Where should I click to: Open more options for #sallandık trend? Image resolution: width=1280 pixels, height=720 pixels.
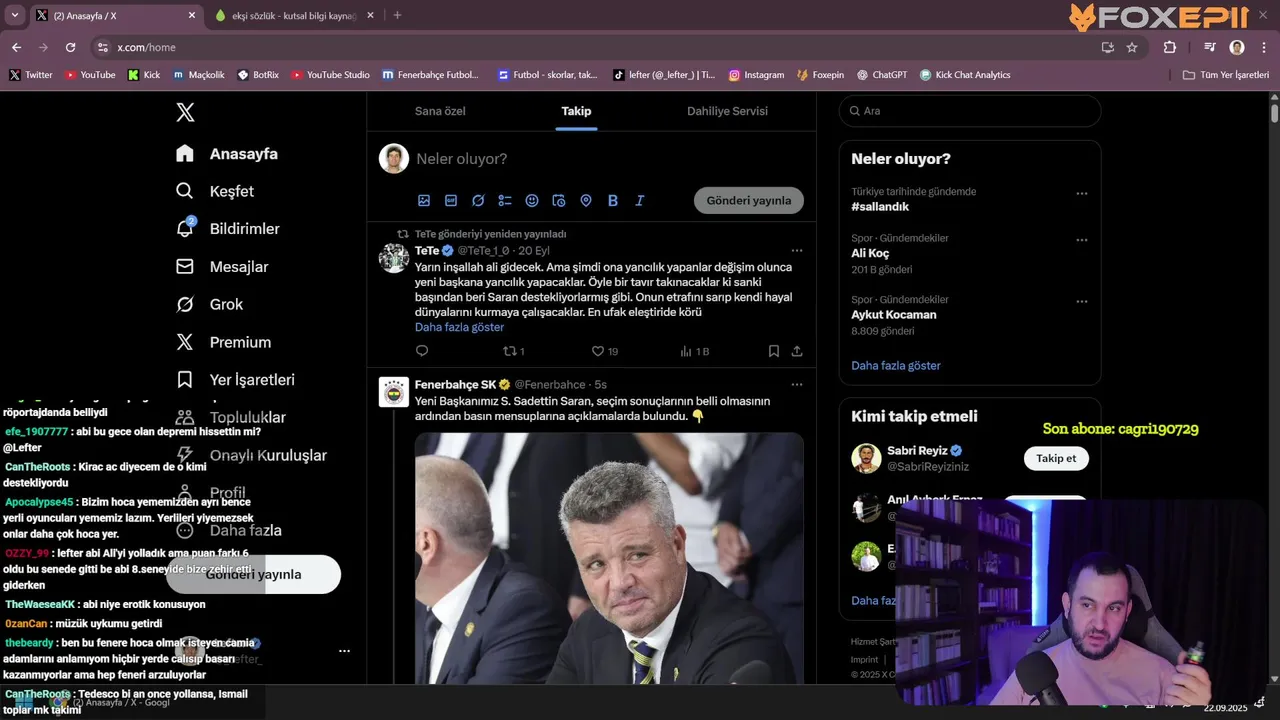coord(1081,194)
